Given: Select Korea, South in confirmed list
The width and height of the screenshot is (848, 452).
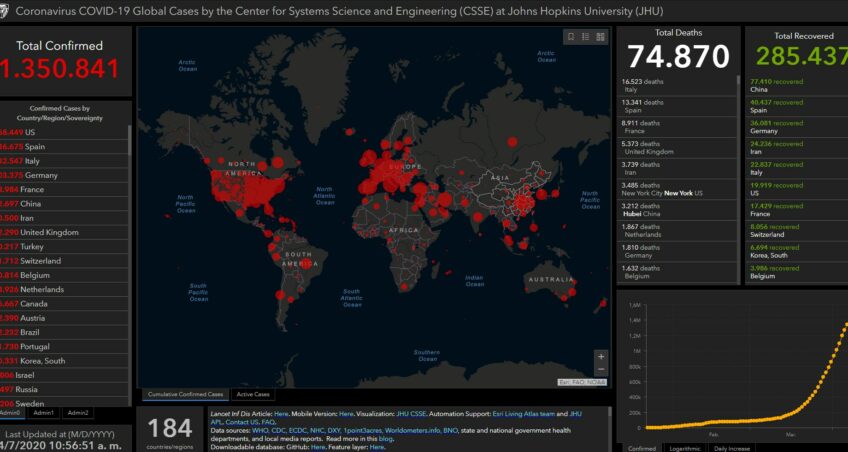Looking at the screenshot, I should [x=64, y=361].
